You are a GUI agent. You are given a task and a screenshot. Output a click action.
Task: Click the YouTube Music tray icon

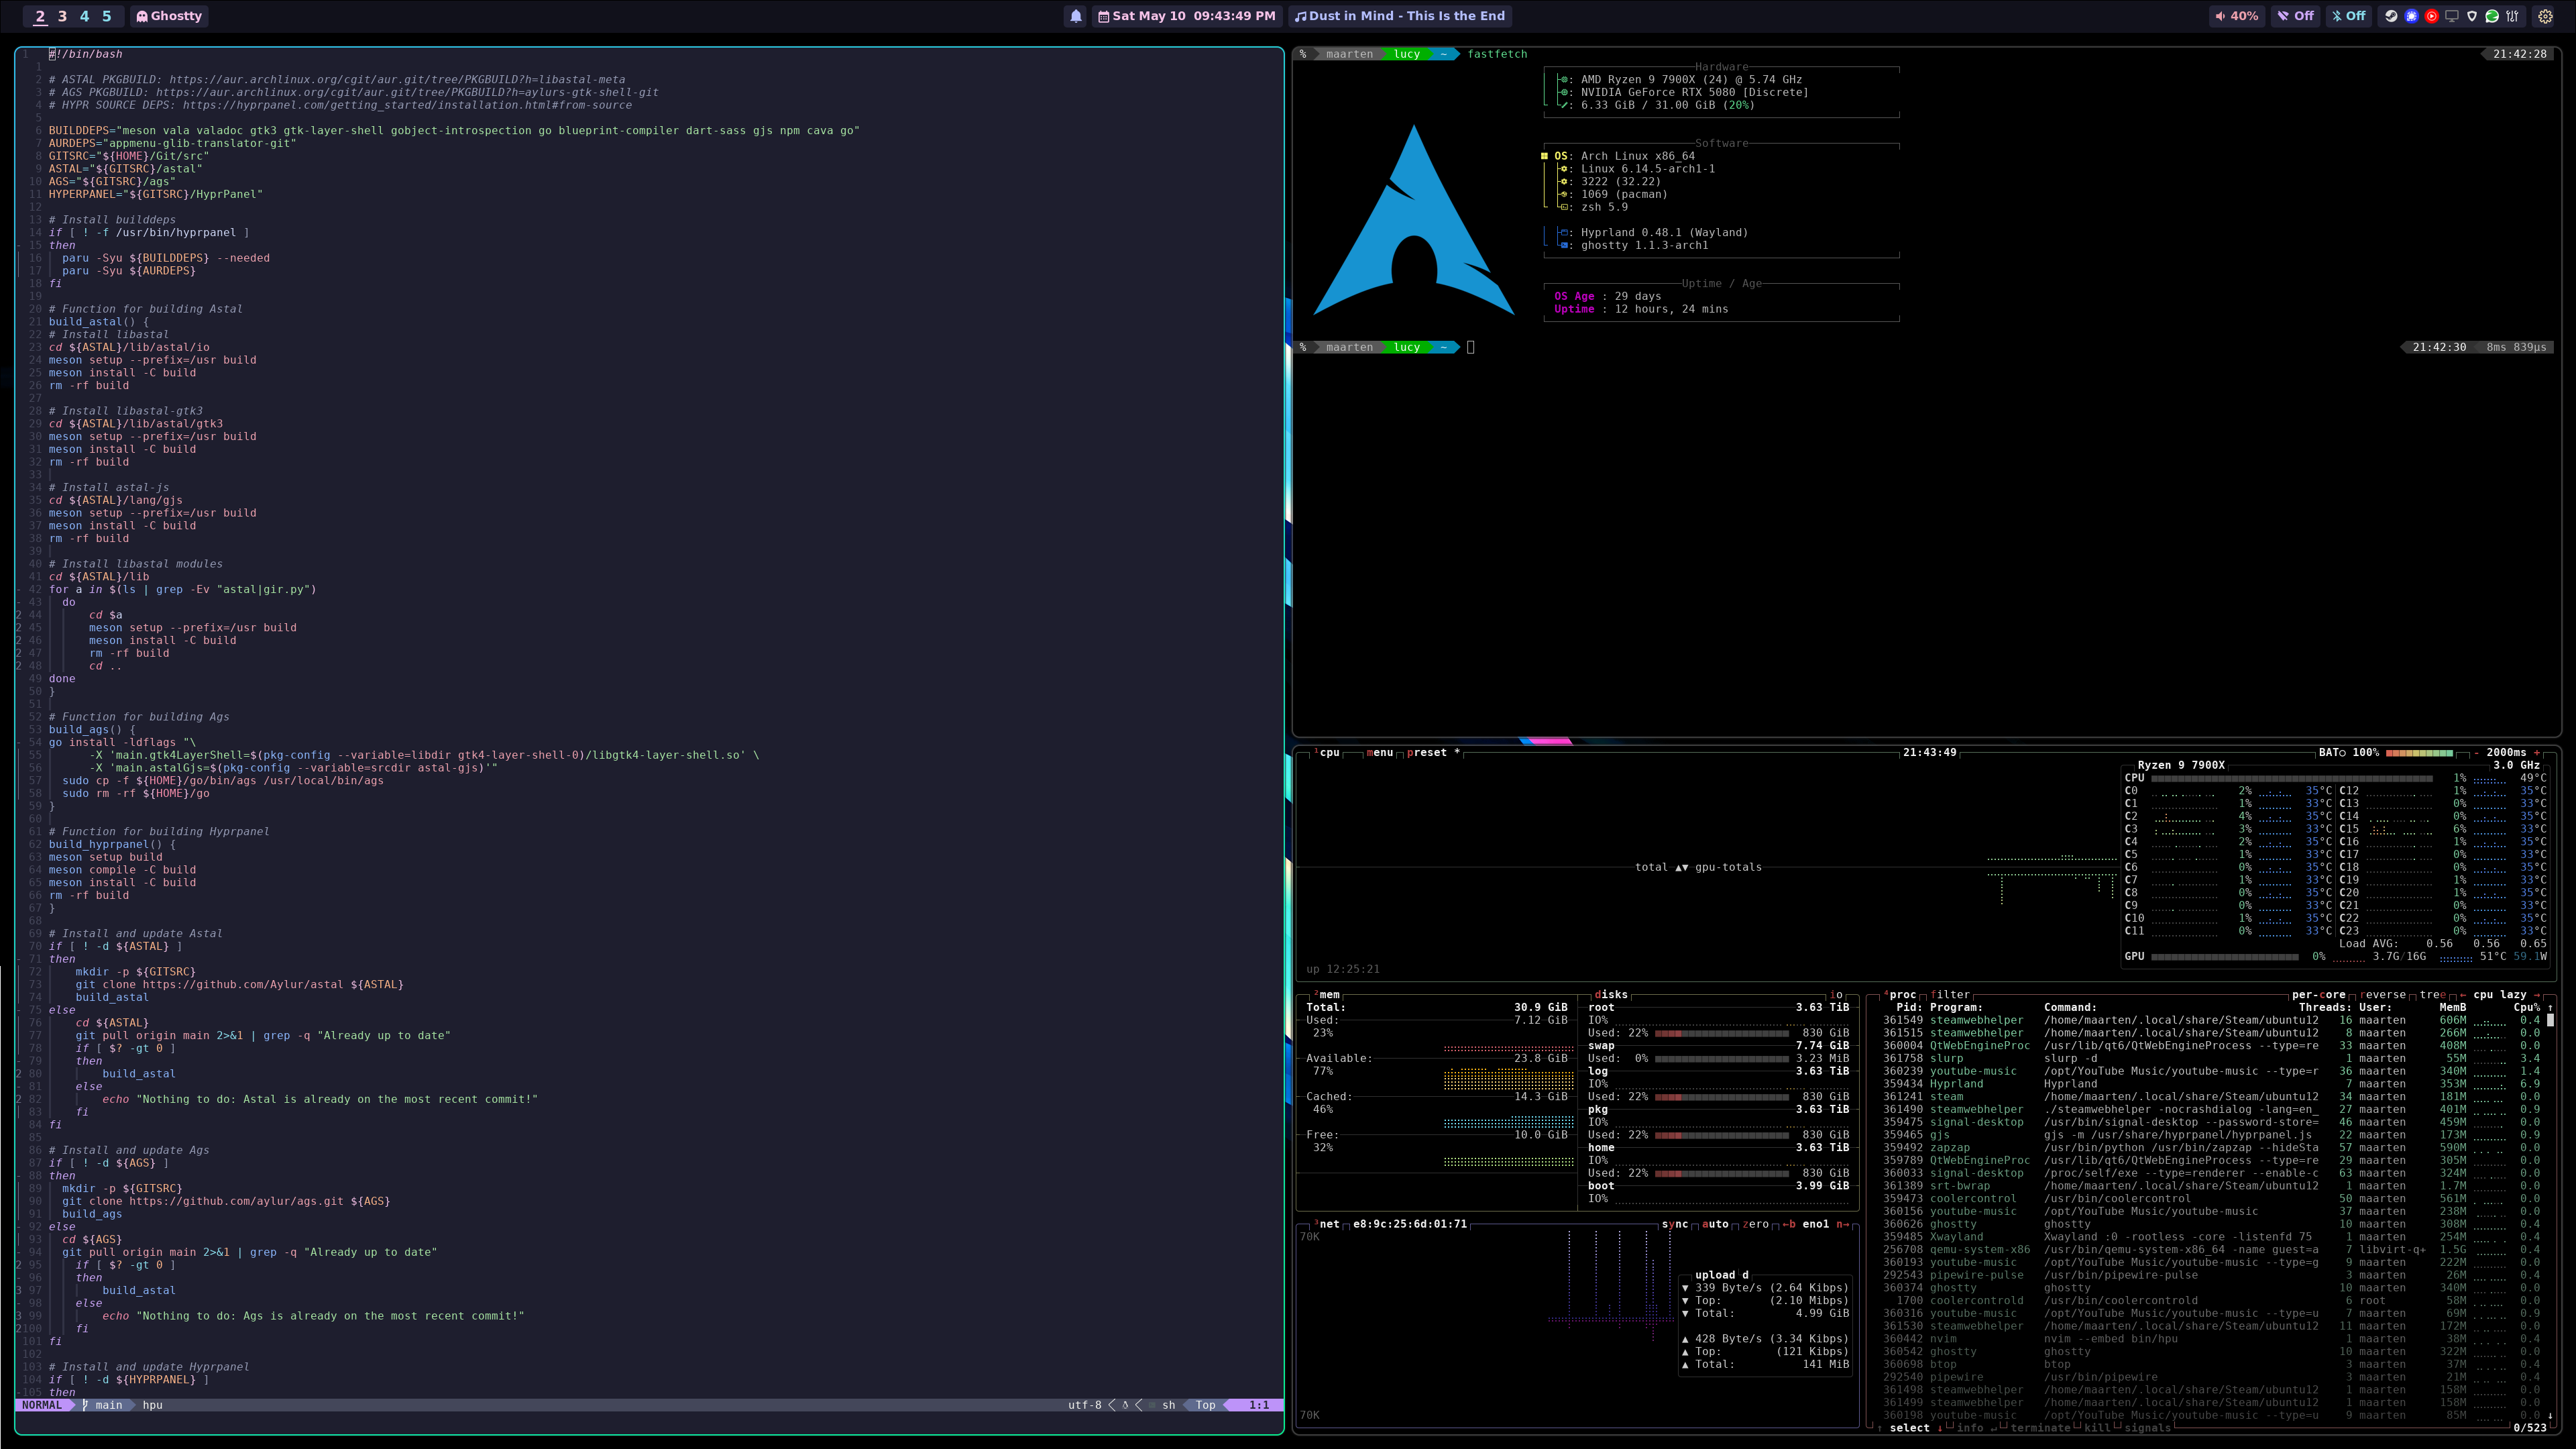pos(2431,16)
